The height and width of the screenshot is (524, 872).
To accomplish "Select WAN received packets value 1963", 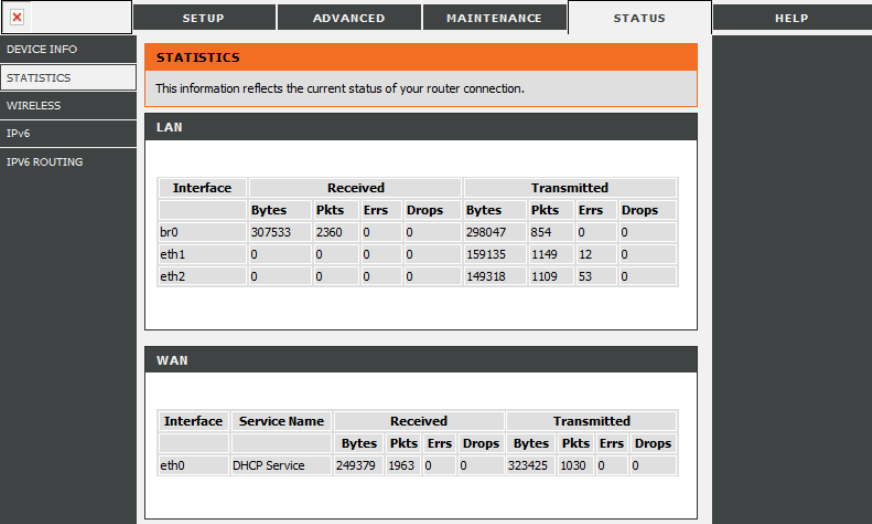I will click(x=403, y=466).
